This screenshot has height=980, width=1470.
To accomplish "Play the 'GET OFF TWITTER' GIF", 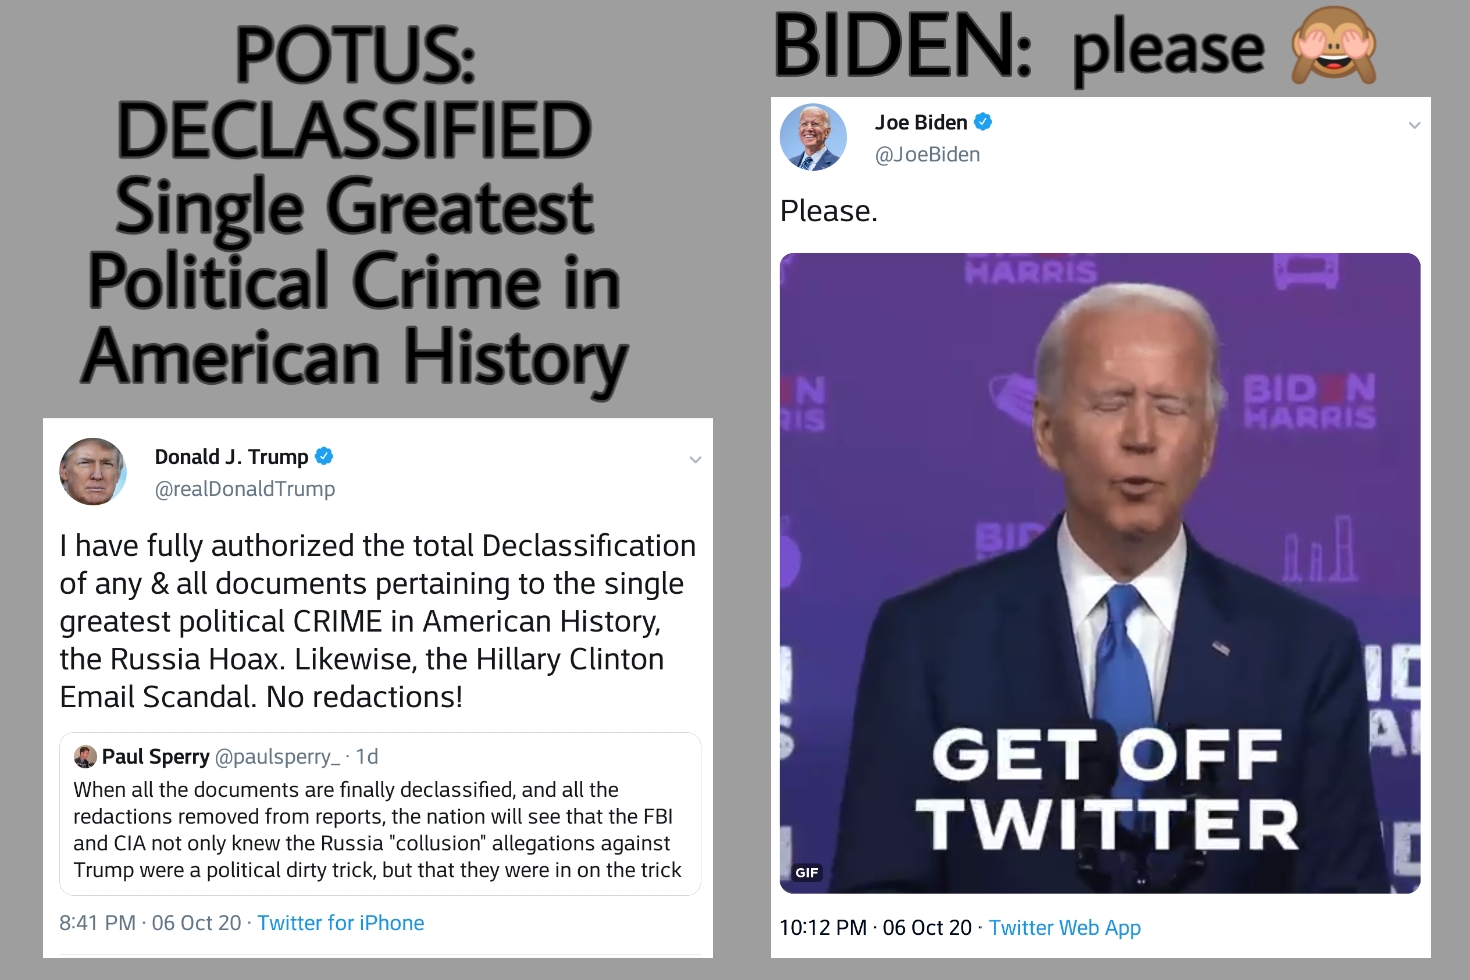I will (1100, 573).
